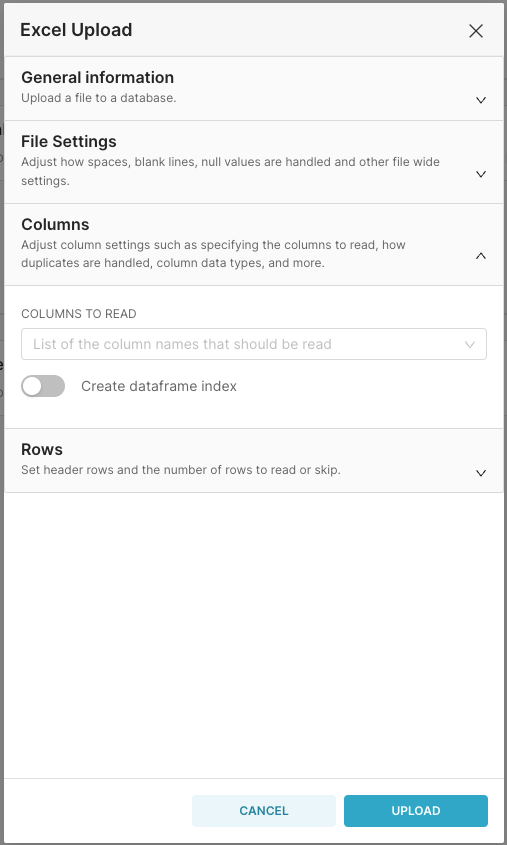This screenshot has height=845, width=507.
Task: Click 'Upload a file to a database.' description
Action: pos(99,98)
